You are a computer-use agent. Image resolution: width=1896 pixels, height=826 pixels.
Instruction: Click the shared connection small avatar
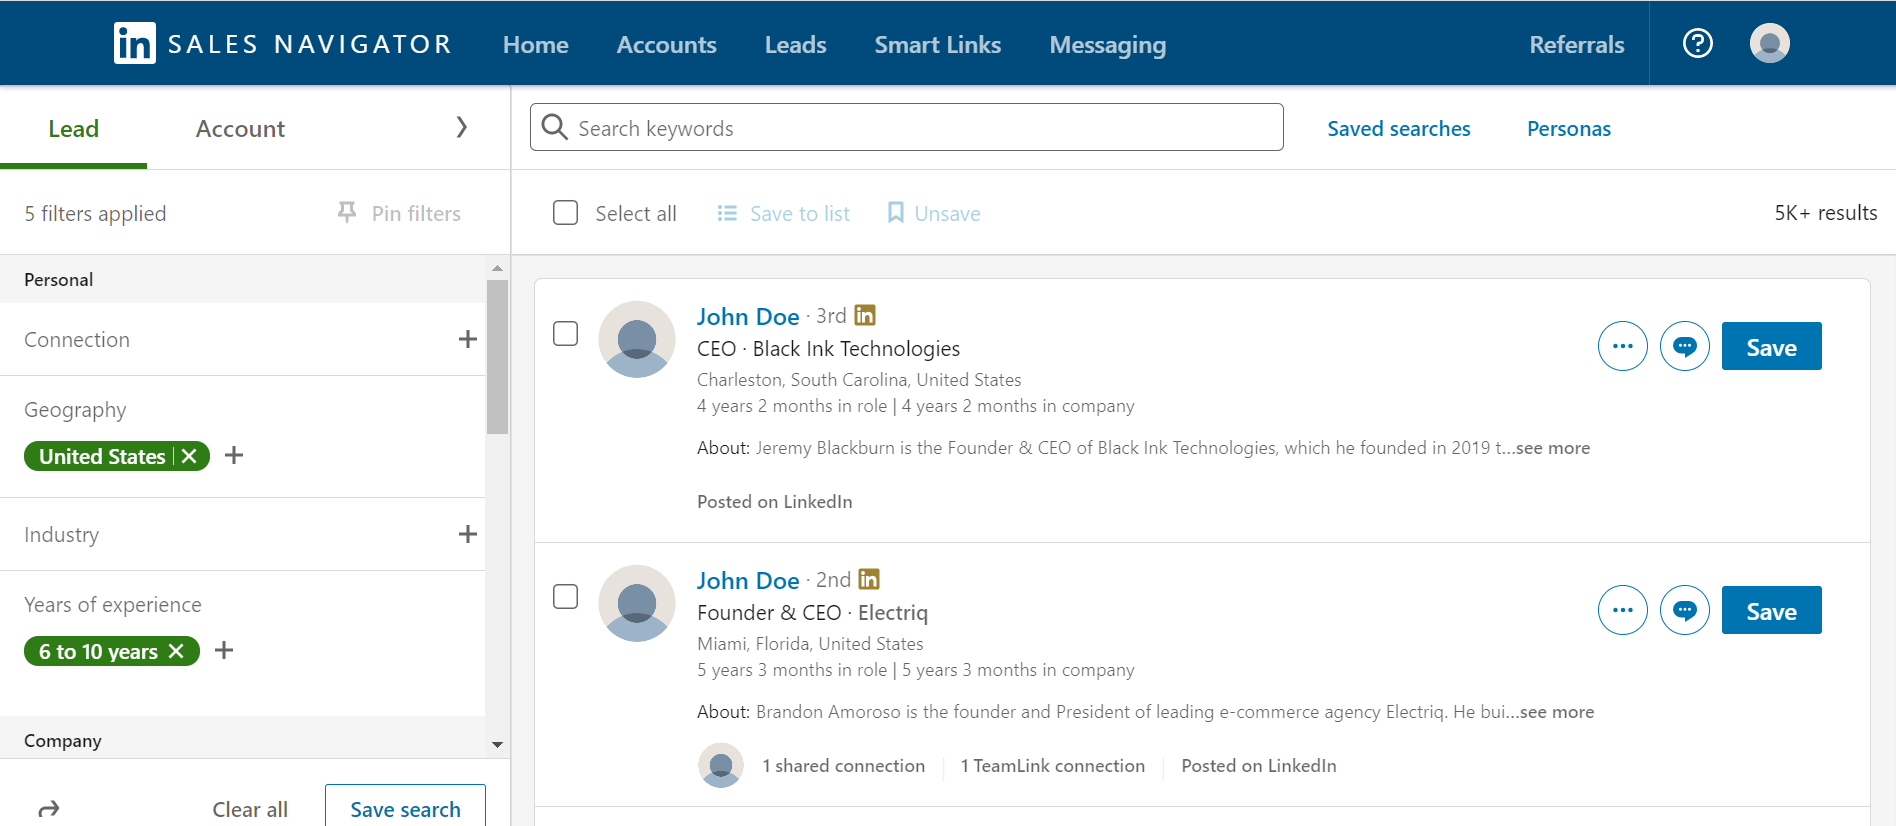[720, 765]
